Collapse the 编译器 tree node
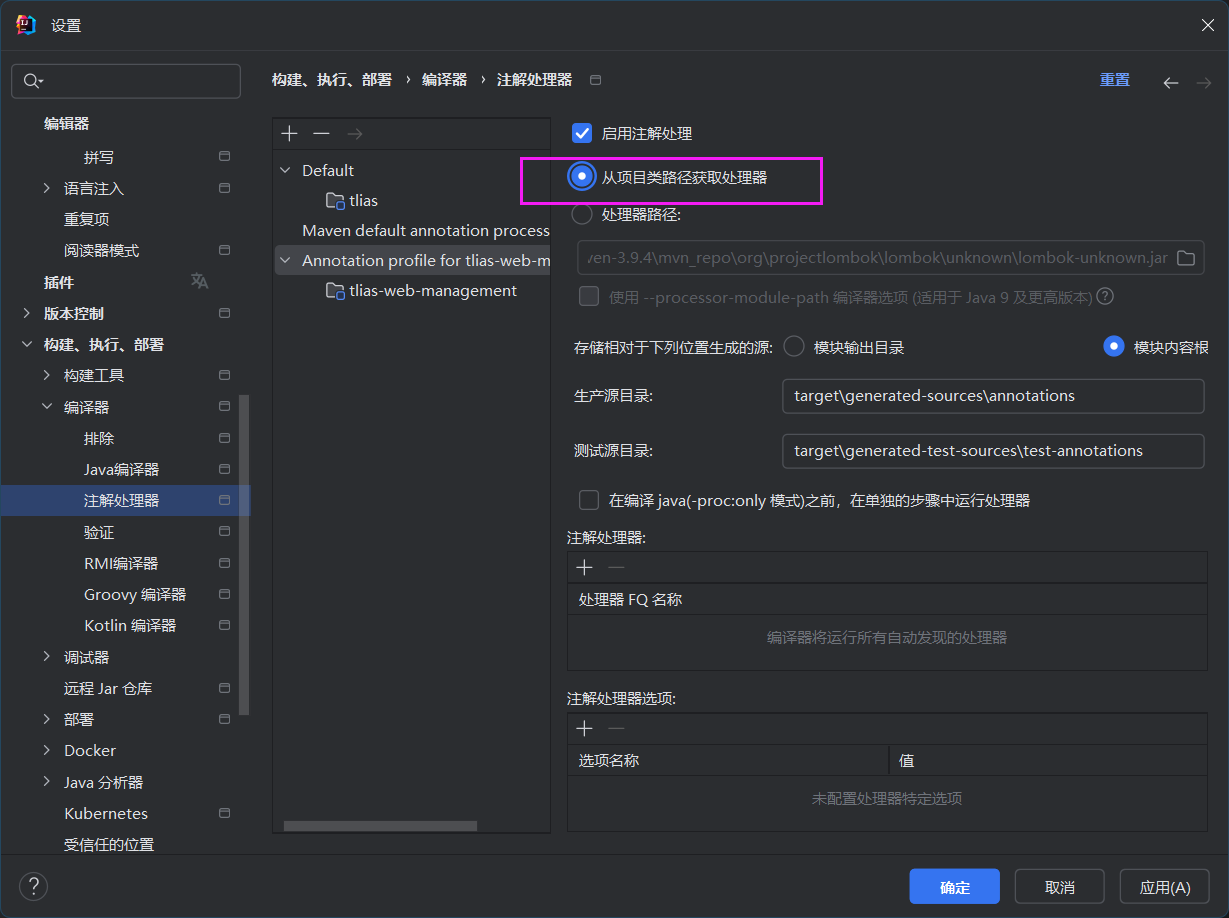1229x918 pixels. point(47,407)
